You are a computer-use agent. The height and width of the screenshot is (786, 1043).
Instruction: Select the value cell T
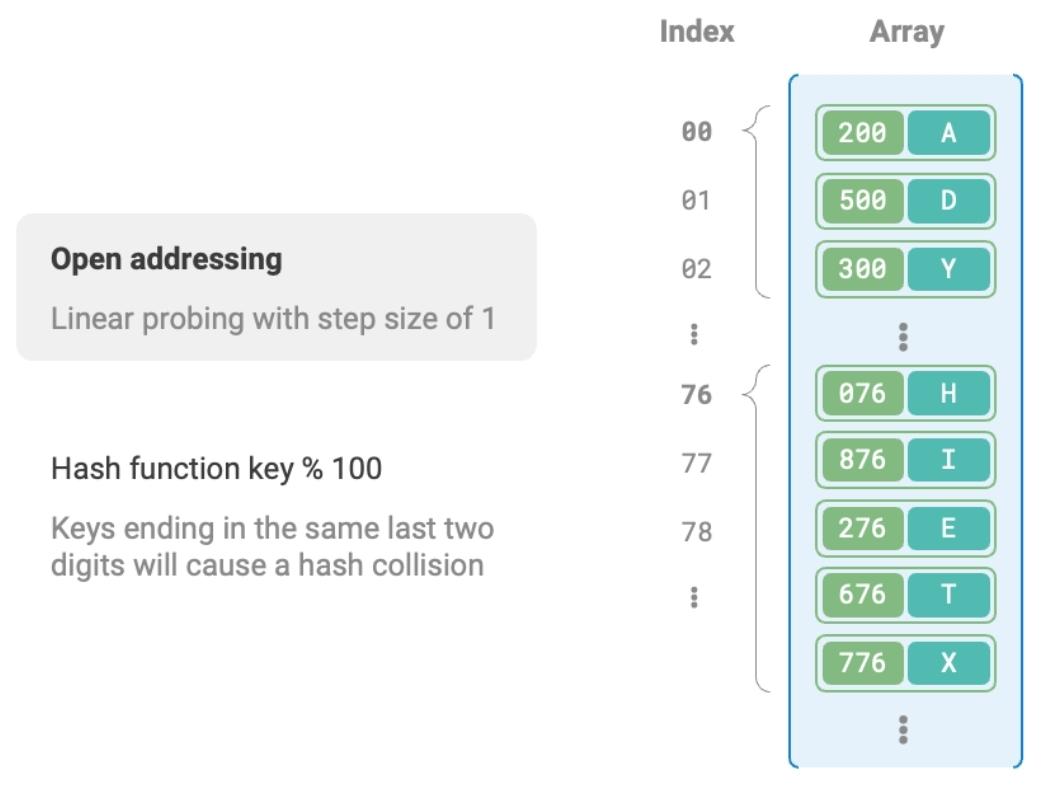(948, 595)
